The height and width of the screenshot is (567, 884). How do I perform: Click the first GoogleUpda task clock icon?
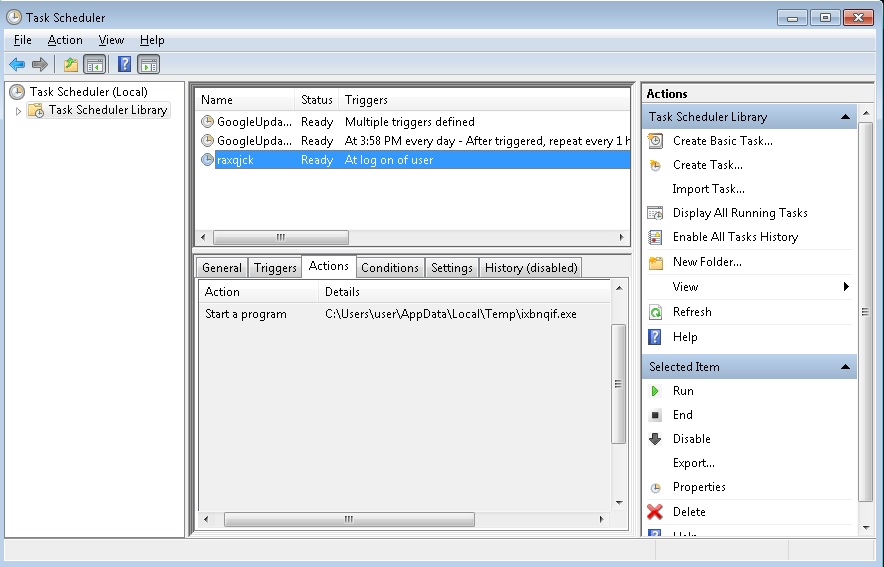click(207, 121)
